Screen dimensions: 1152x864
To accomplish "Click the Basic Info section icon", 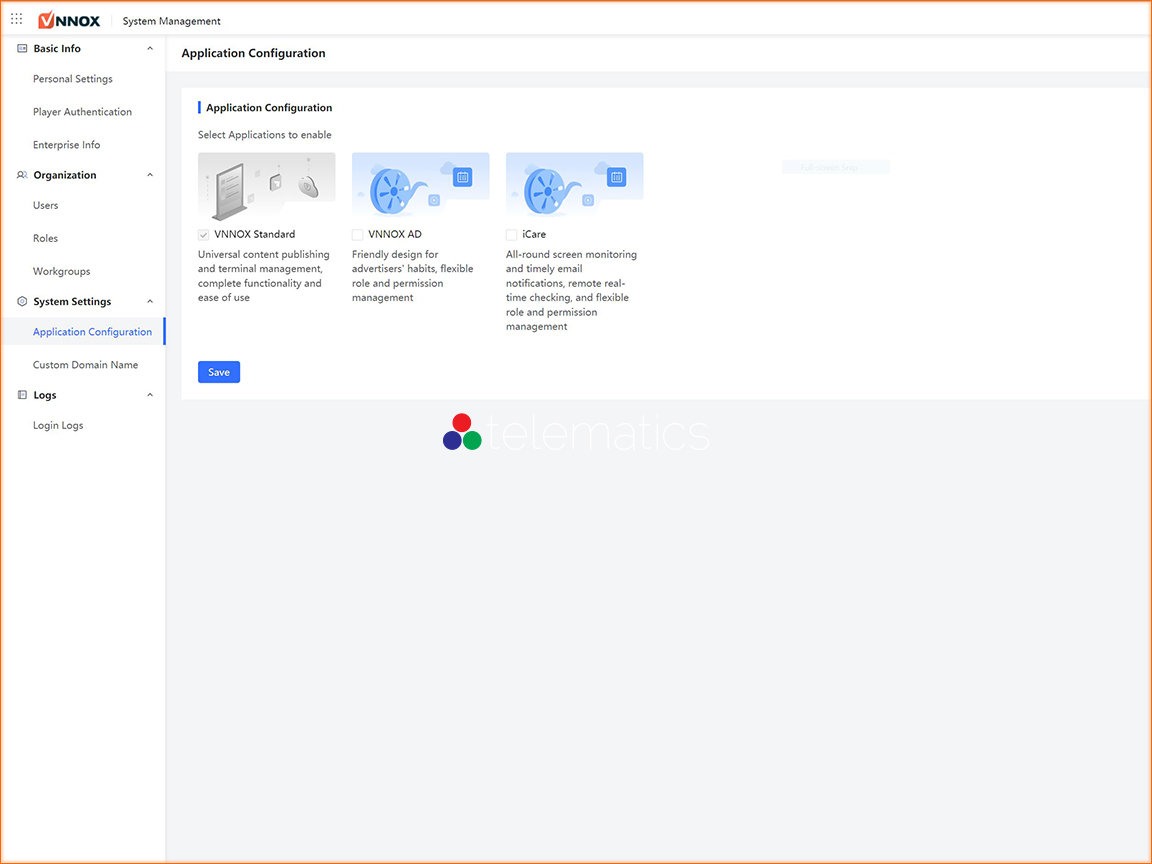I will (22, 48).
